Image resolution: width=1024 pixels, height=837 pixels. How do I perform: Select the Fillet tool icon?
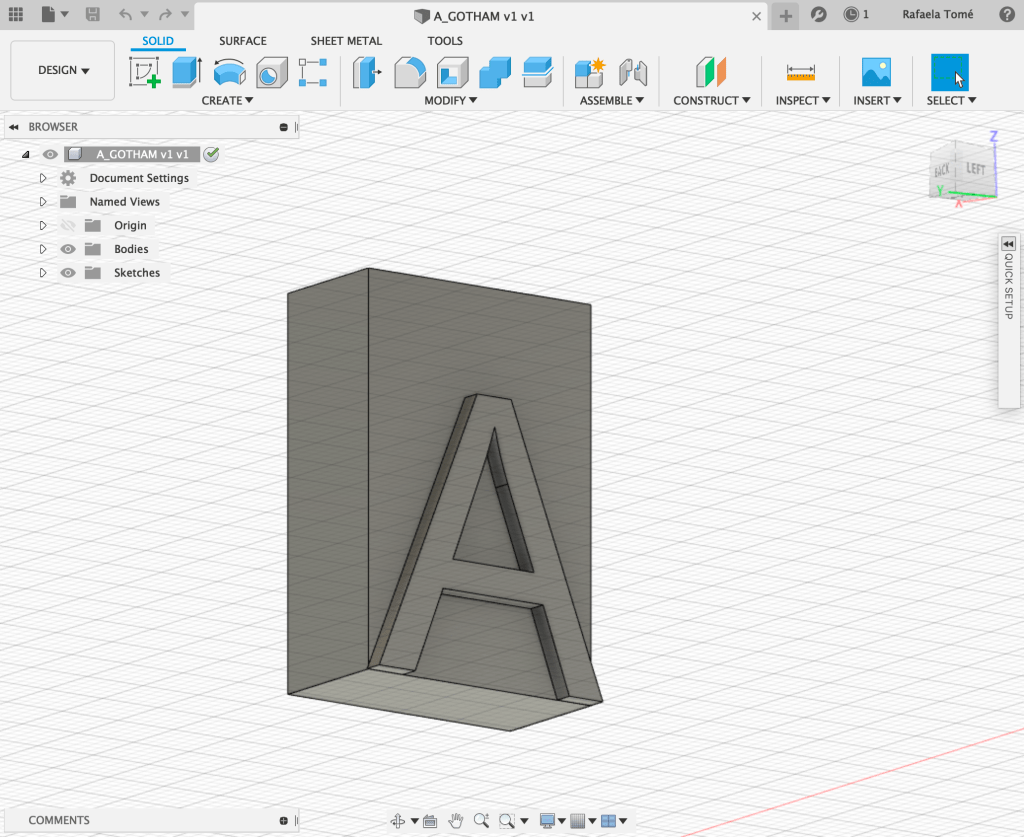(x=410, y=73)
